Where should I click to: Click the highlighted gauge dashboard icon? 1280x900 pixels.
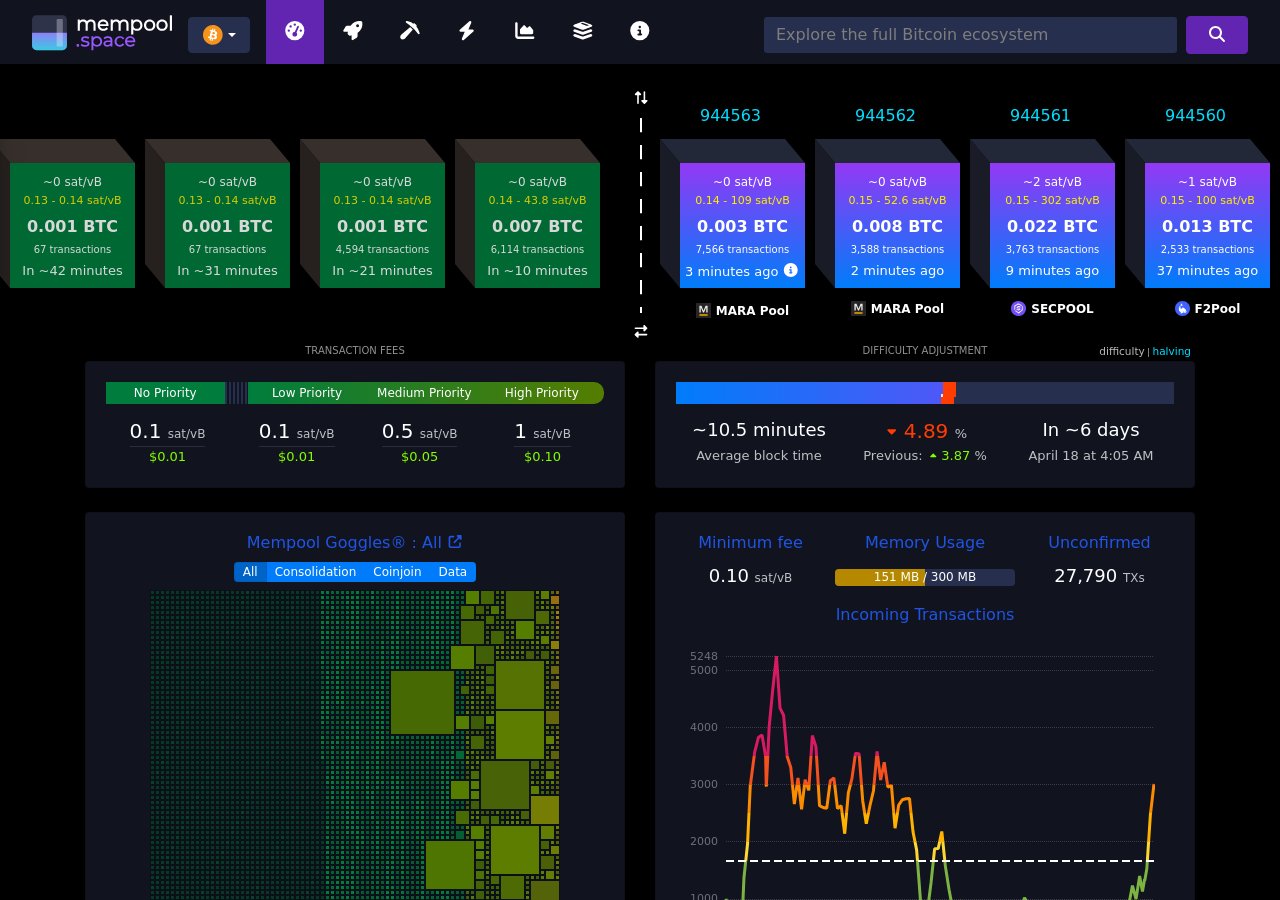(x=294, y=31)
